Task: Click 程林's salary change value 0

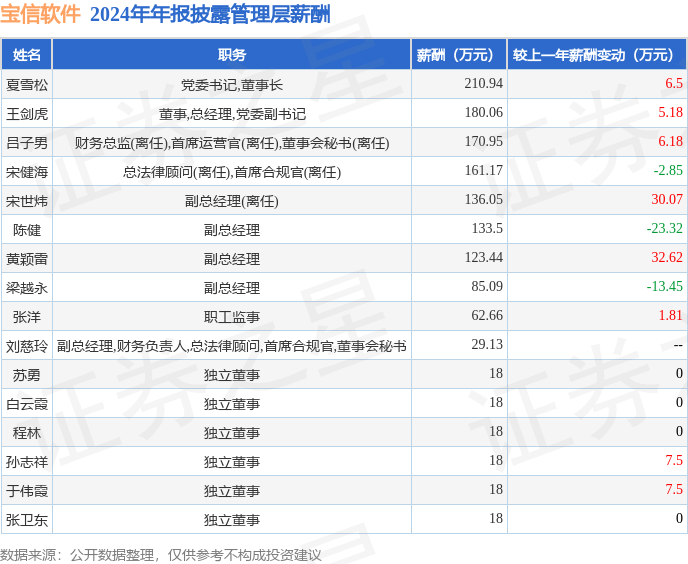Action: [x=679, y=431]
